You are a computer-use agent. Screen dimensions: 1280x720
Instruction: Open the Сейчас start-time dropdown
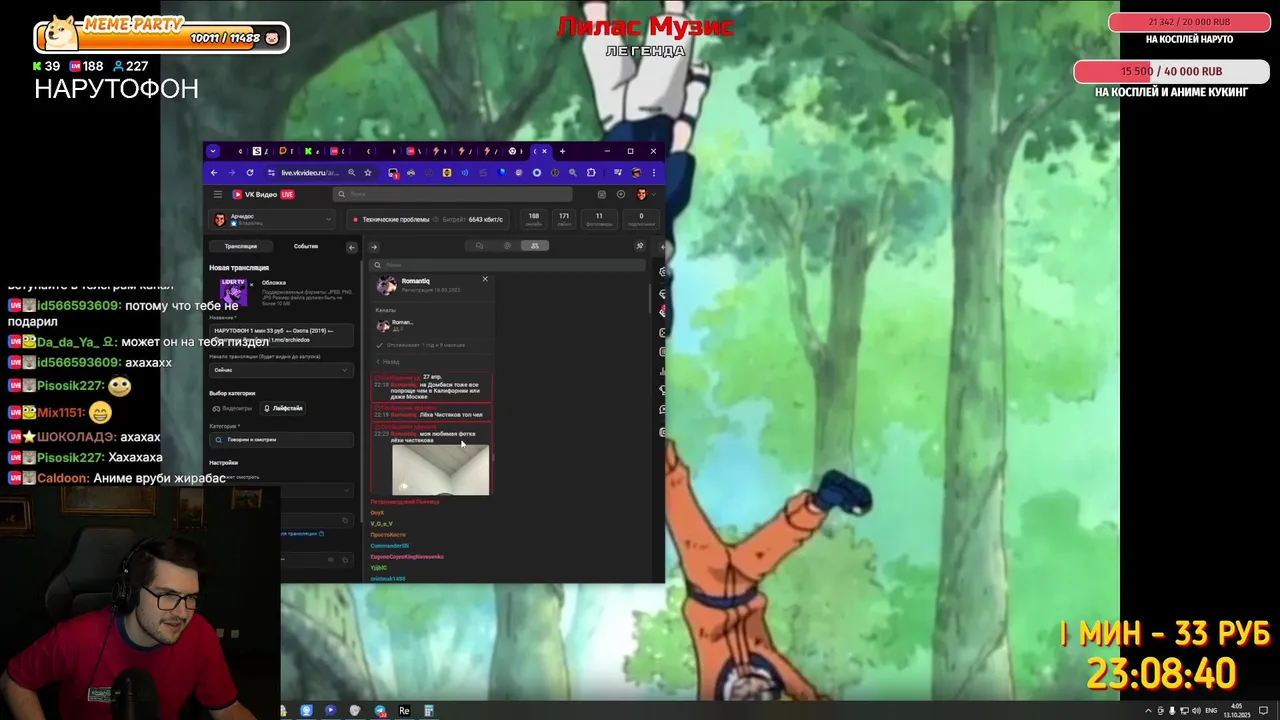point(281,370)
